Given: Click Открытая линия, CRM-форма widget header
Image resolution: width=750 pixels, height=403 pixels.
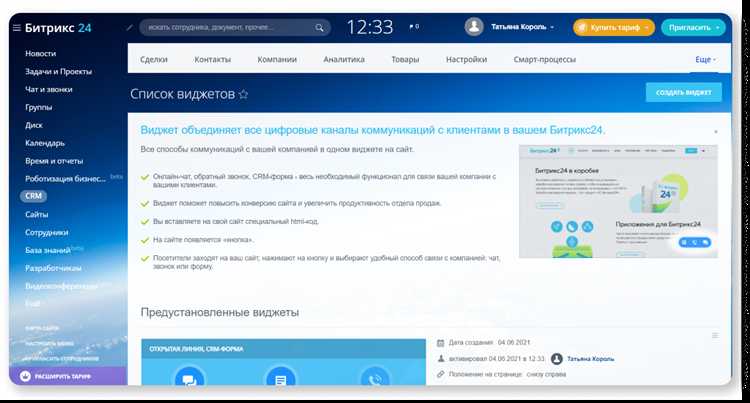Looking at the screenshot, I should [283, 349].
